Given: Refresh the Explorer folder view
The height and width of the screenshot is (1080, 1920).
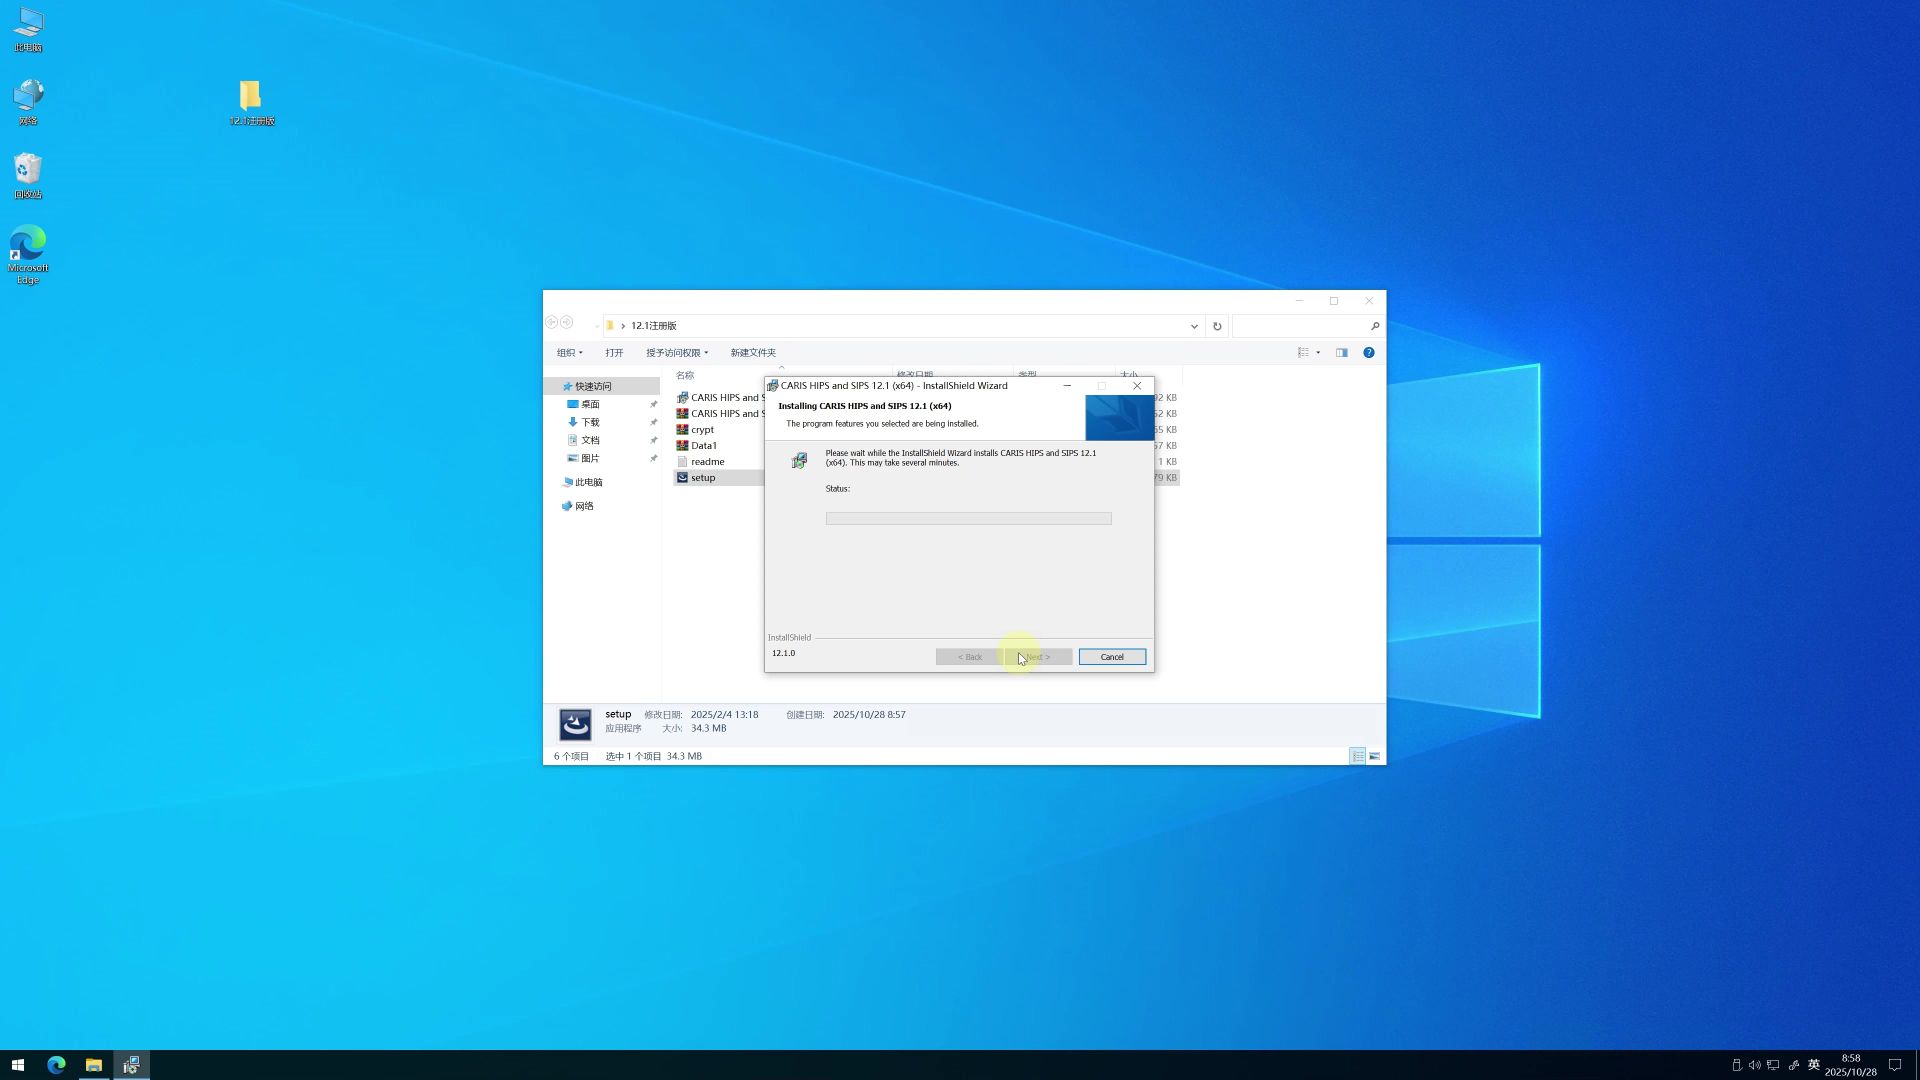Looking at the screenshot, I should pos(1217,326).
